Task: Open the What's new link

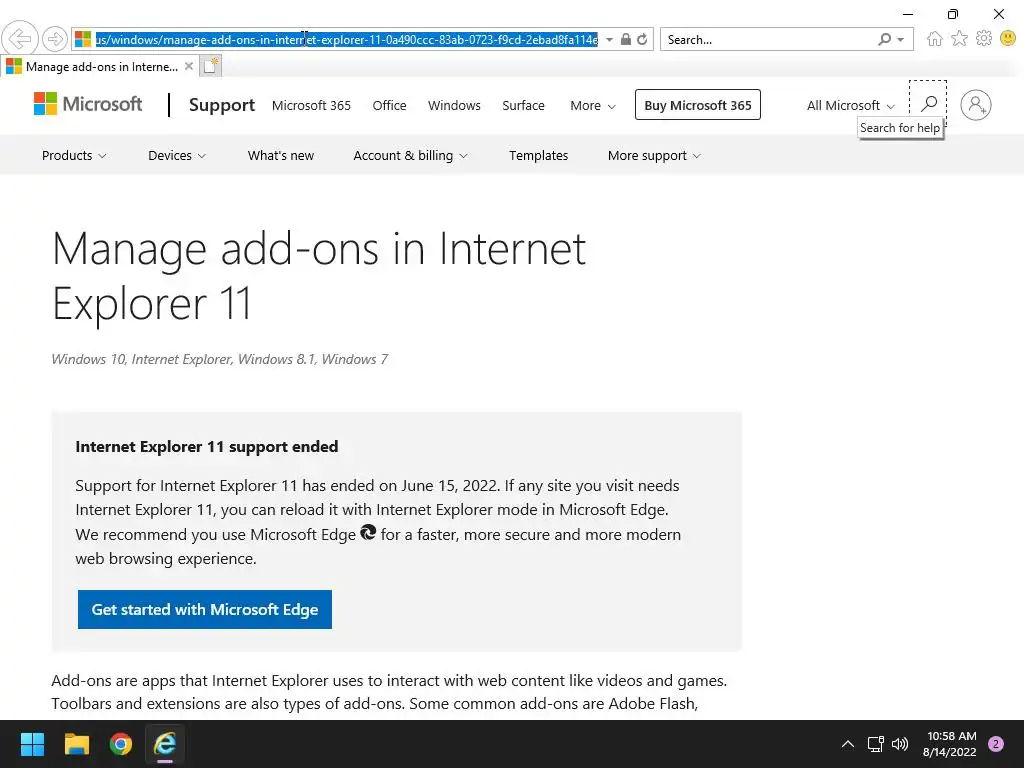Action: [x=281, y=155]
